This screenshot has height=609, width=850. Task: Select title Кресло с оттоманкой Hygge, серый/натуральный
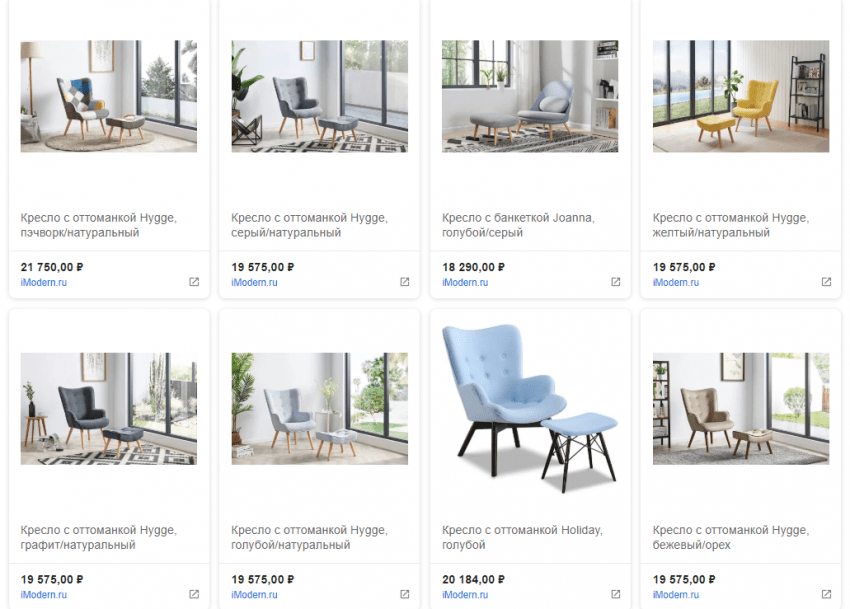(x=310, y=225)
